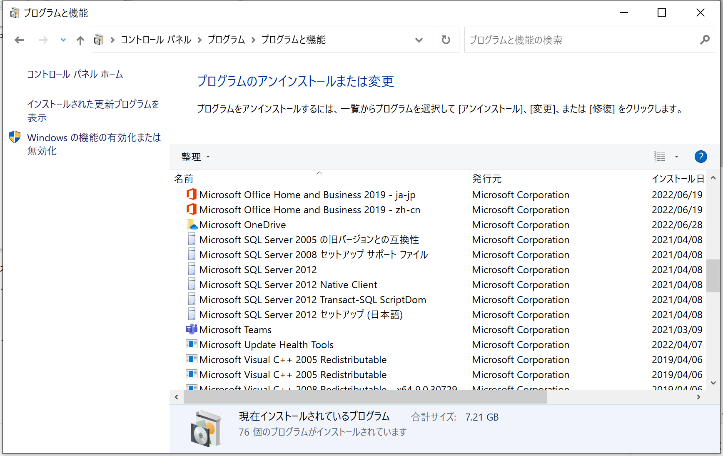The image size is (723, 456).
Task: Expand the address bar history dropdown
Action: [x=419, y=40]
